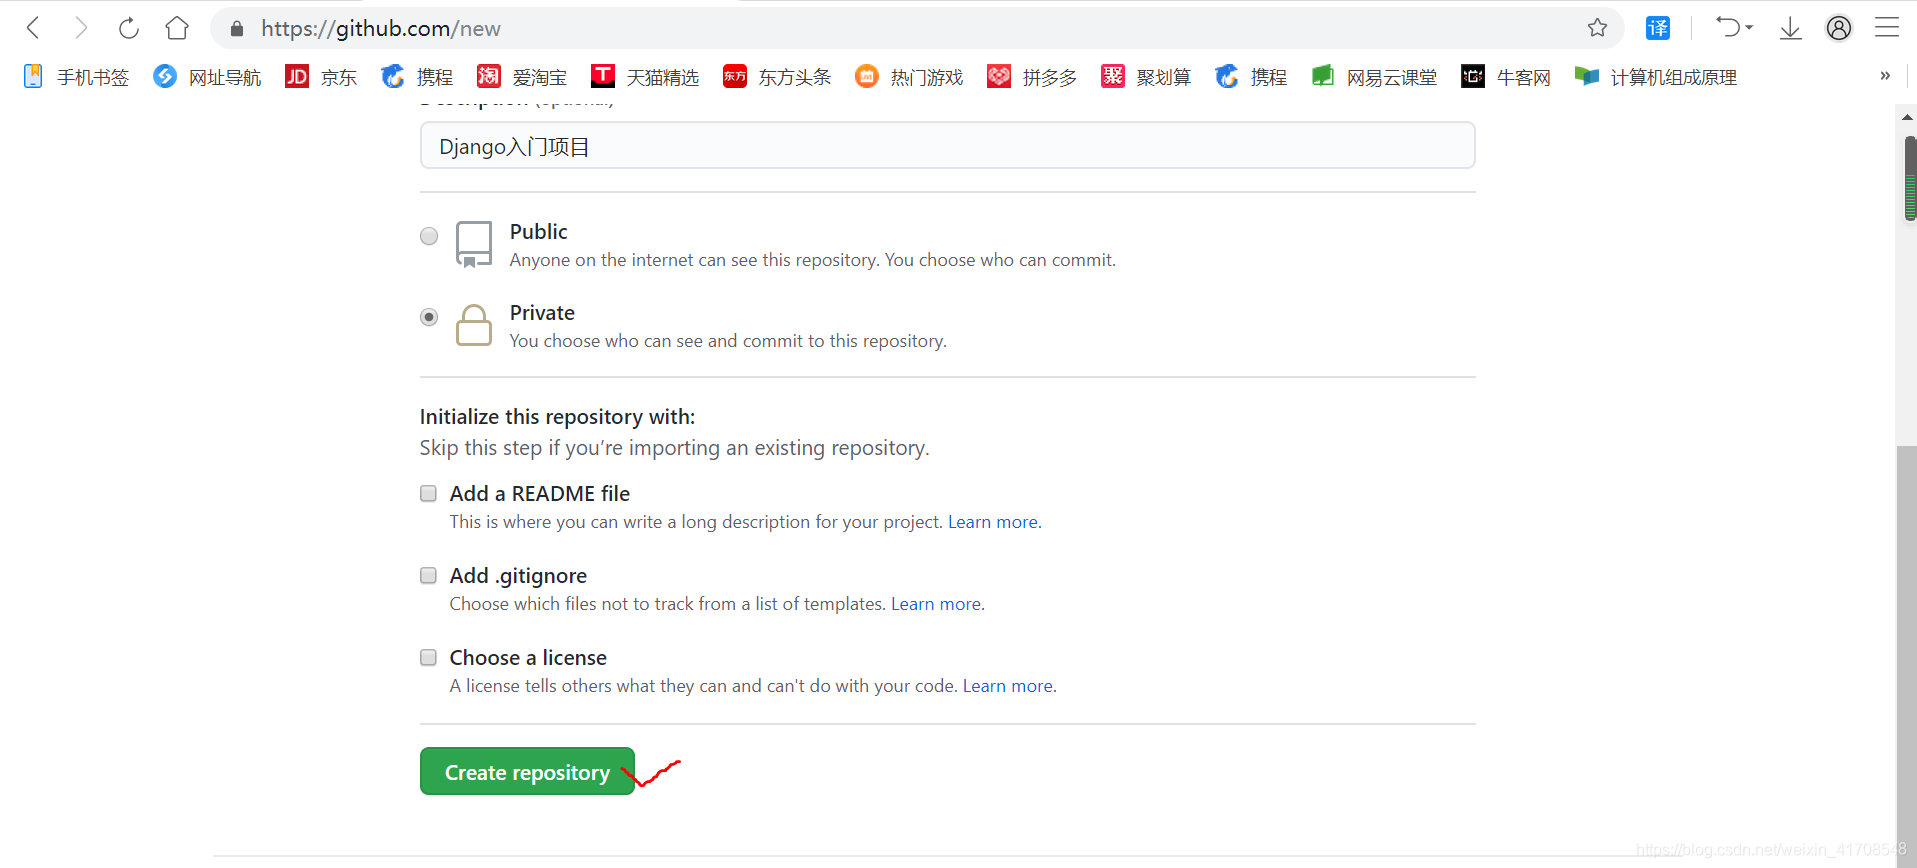
Task: Open the 爱淘宝 bookmark
Action: (522, 77)
